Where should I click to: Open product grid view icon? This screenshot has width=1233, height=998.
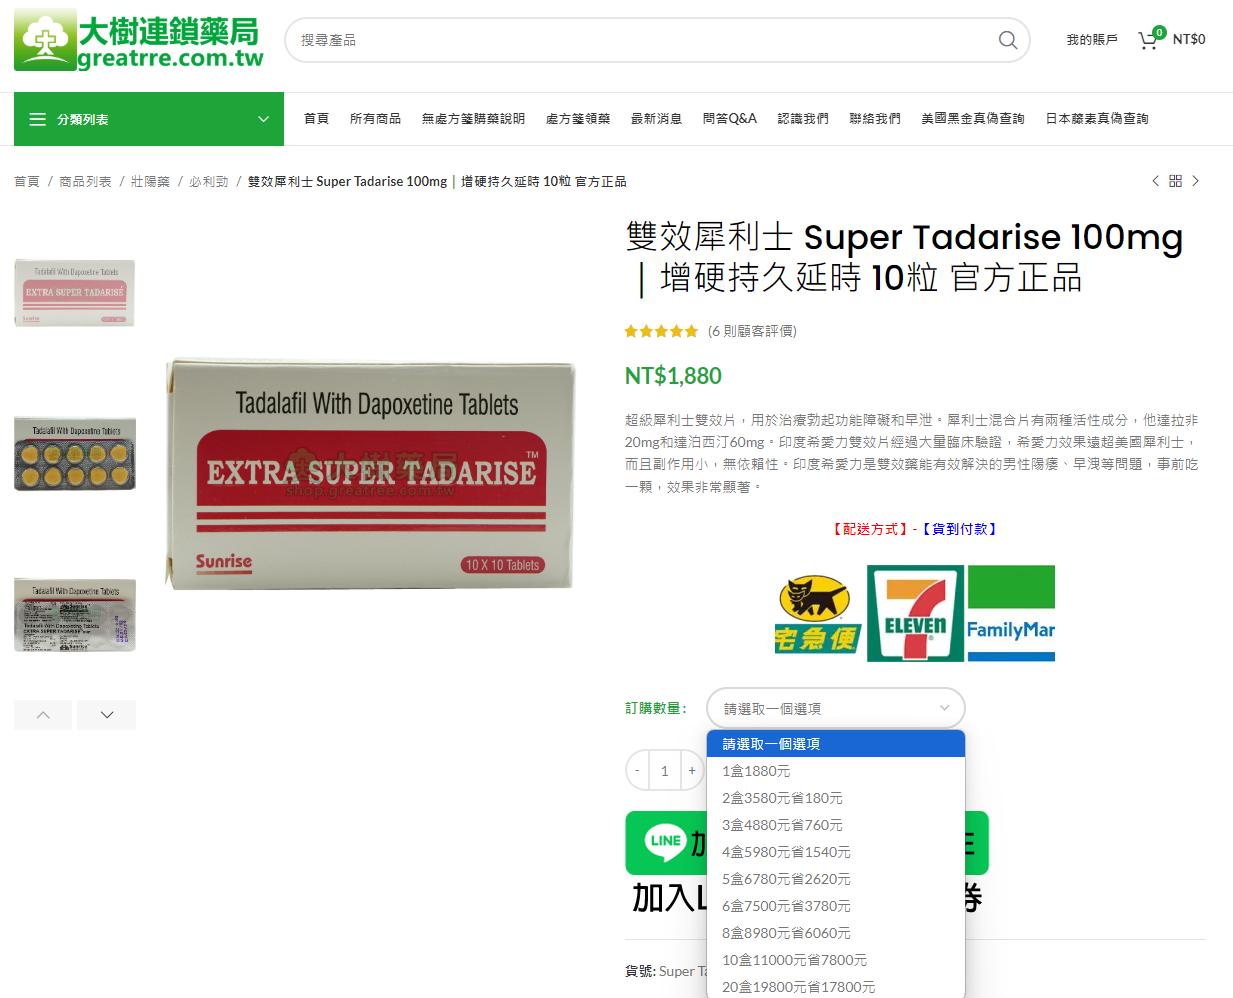coord(1175,181)
